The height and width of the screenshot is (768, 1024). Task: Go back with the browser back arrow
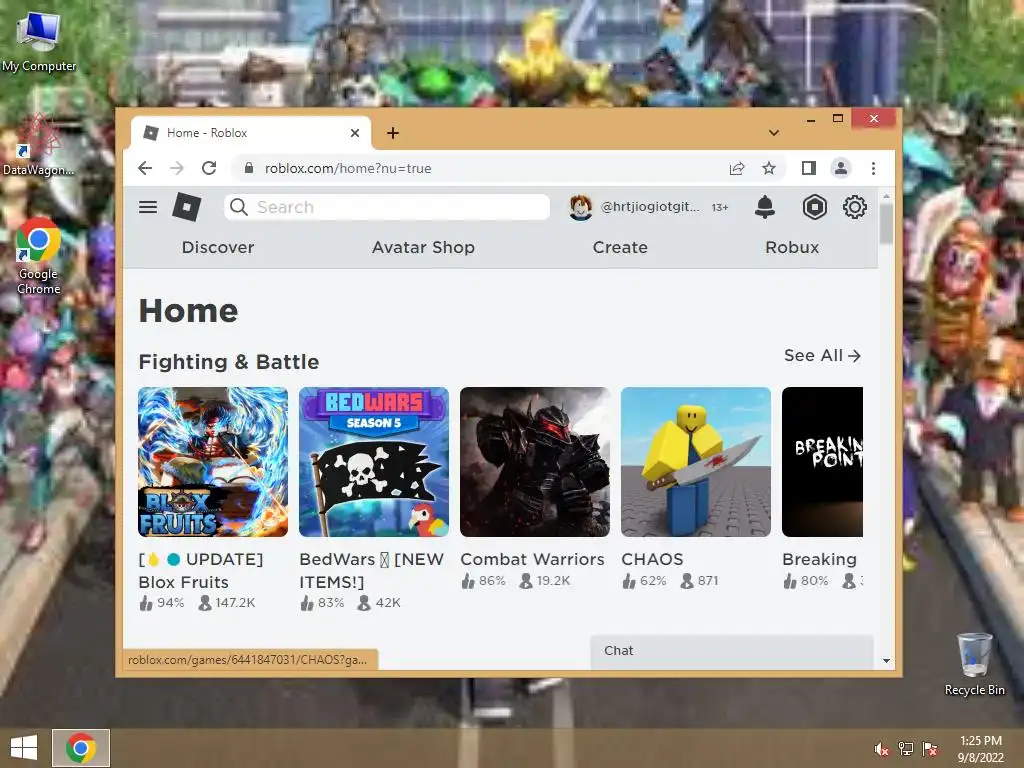(x=145, y=168)
